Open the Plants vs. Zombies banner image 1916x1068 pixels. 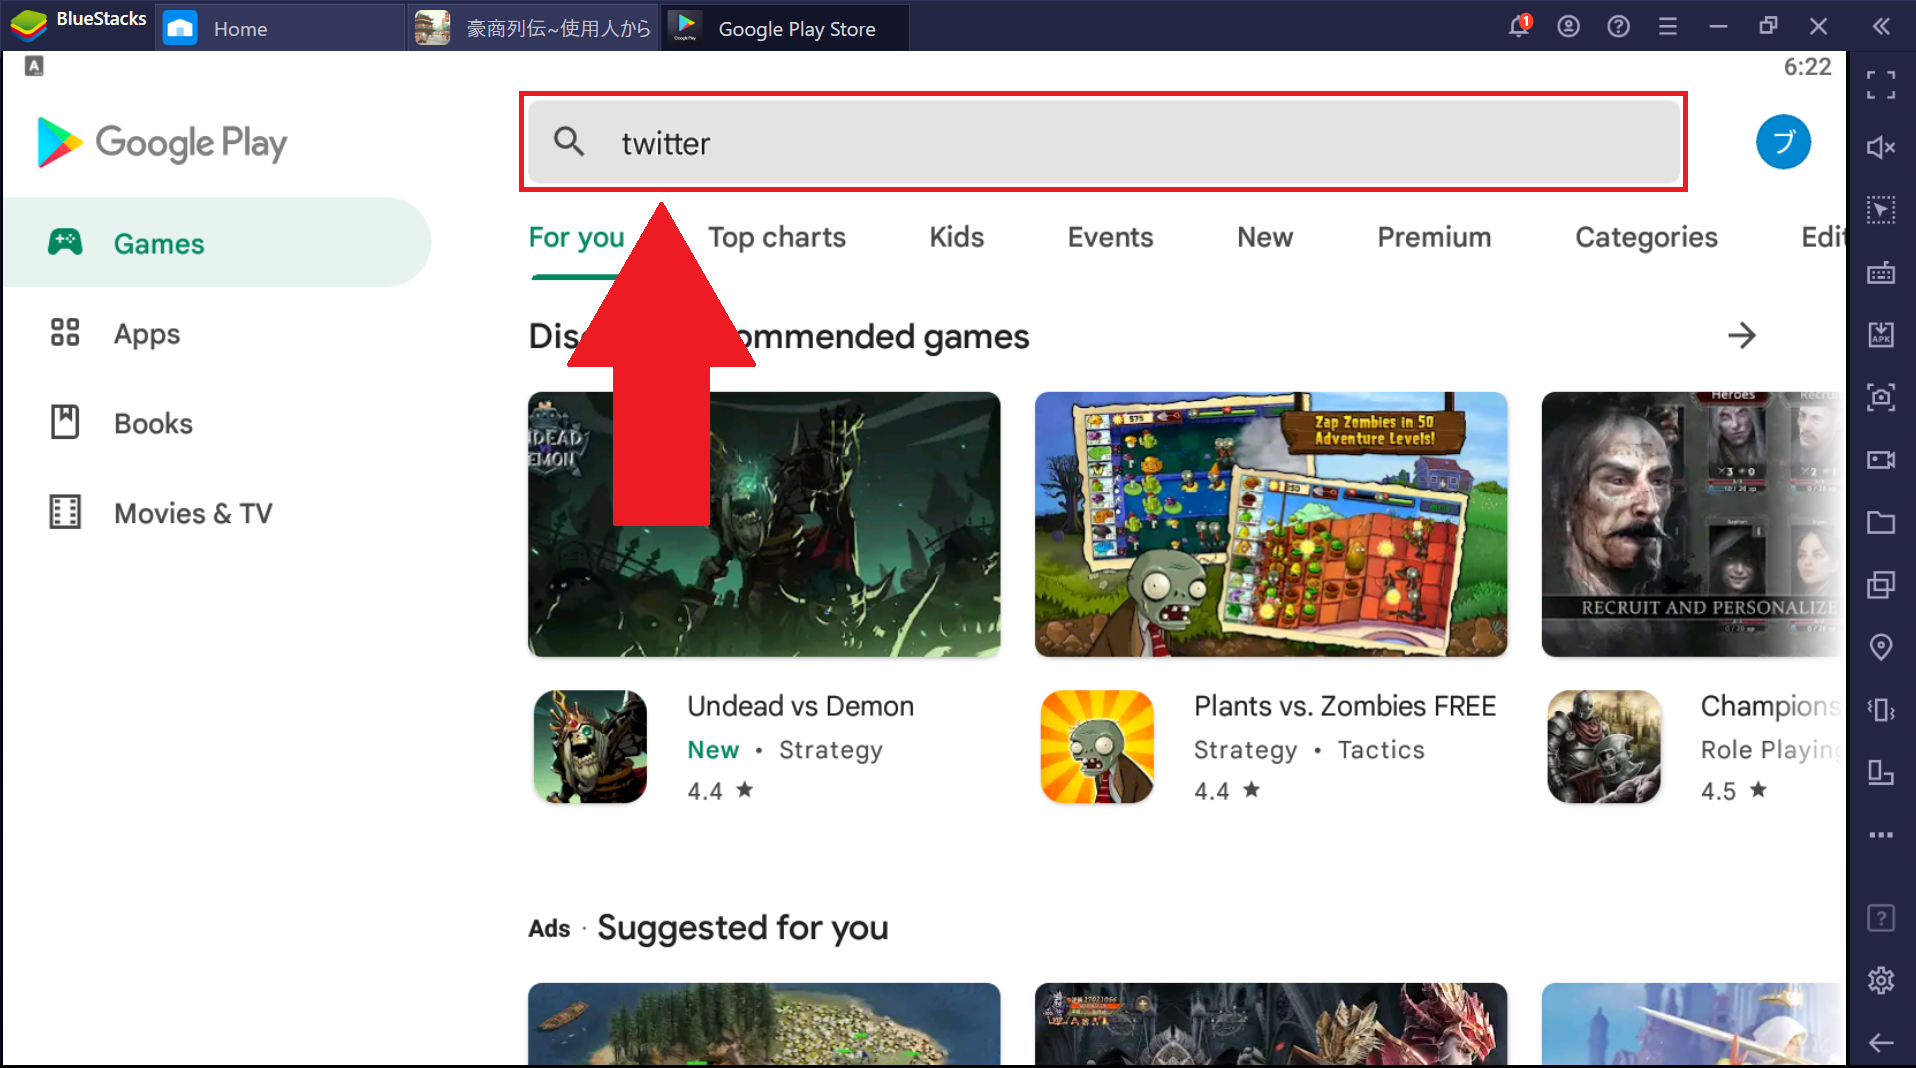tap(1271, 524)
